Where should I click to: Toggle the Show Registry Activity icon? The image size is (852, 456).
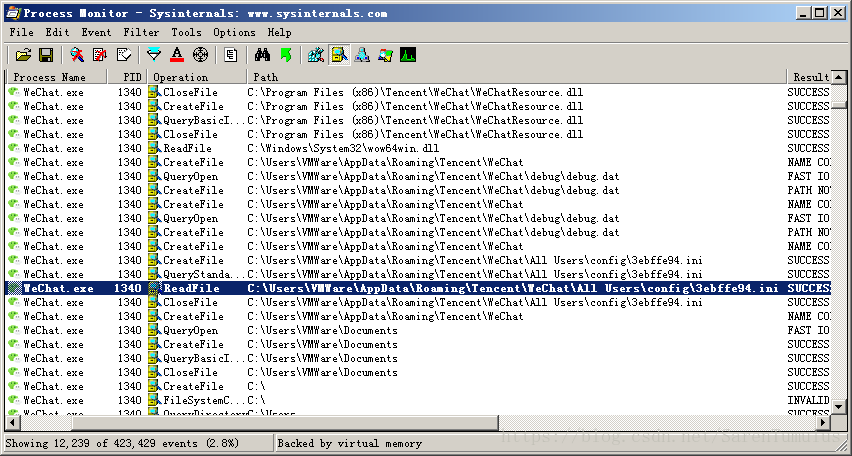click(316, 55)
